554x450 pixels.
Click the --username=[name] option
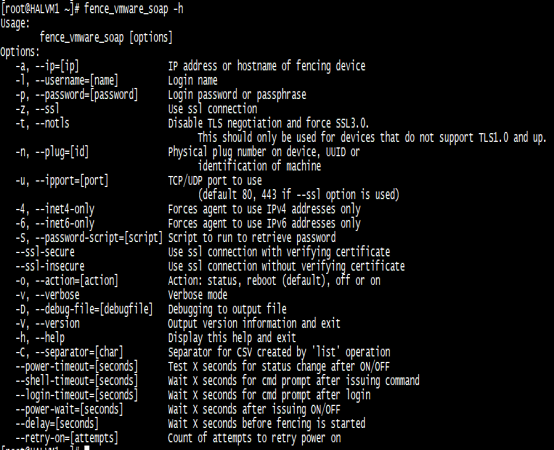click(76, 81)
